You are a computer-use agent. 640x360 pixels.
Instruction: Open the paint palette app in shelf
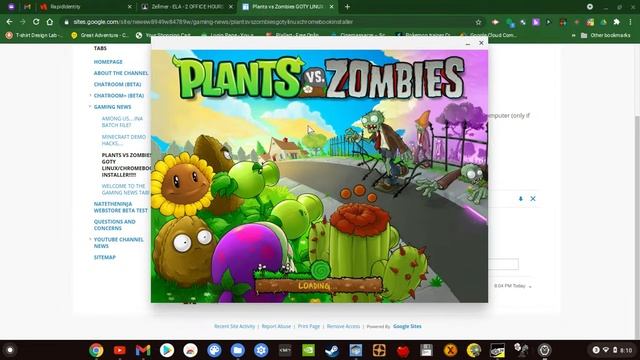click(x=214, y=350)
